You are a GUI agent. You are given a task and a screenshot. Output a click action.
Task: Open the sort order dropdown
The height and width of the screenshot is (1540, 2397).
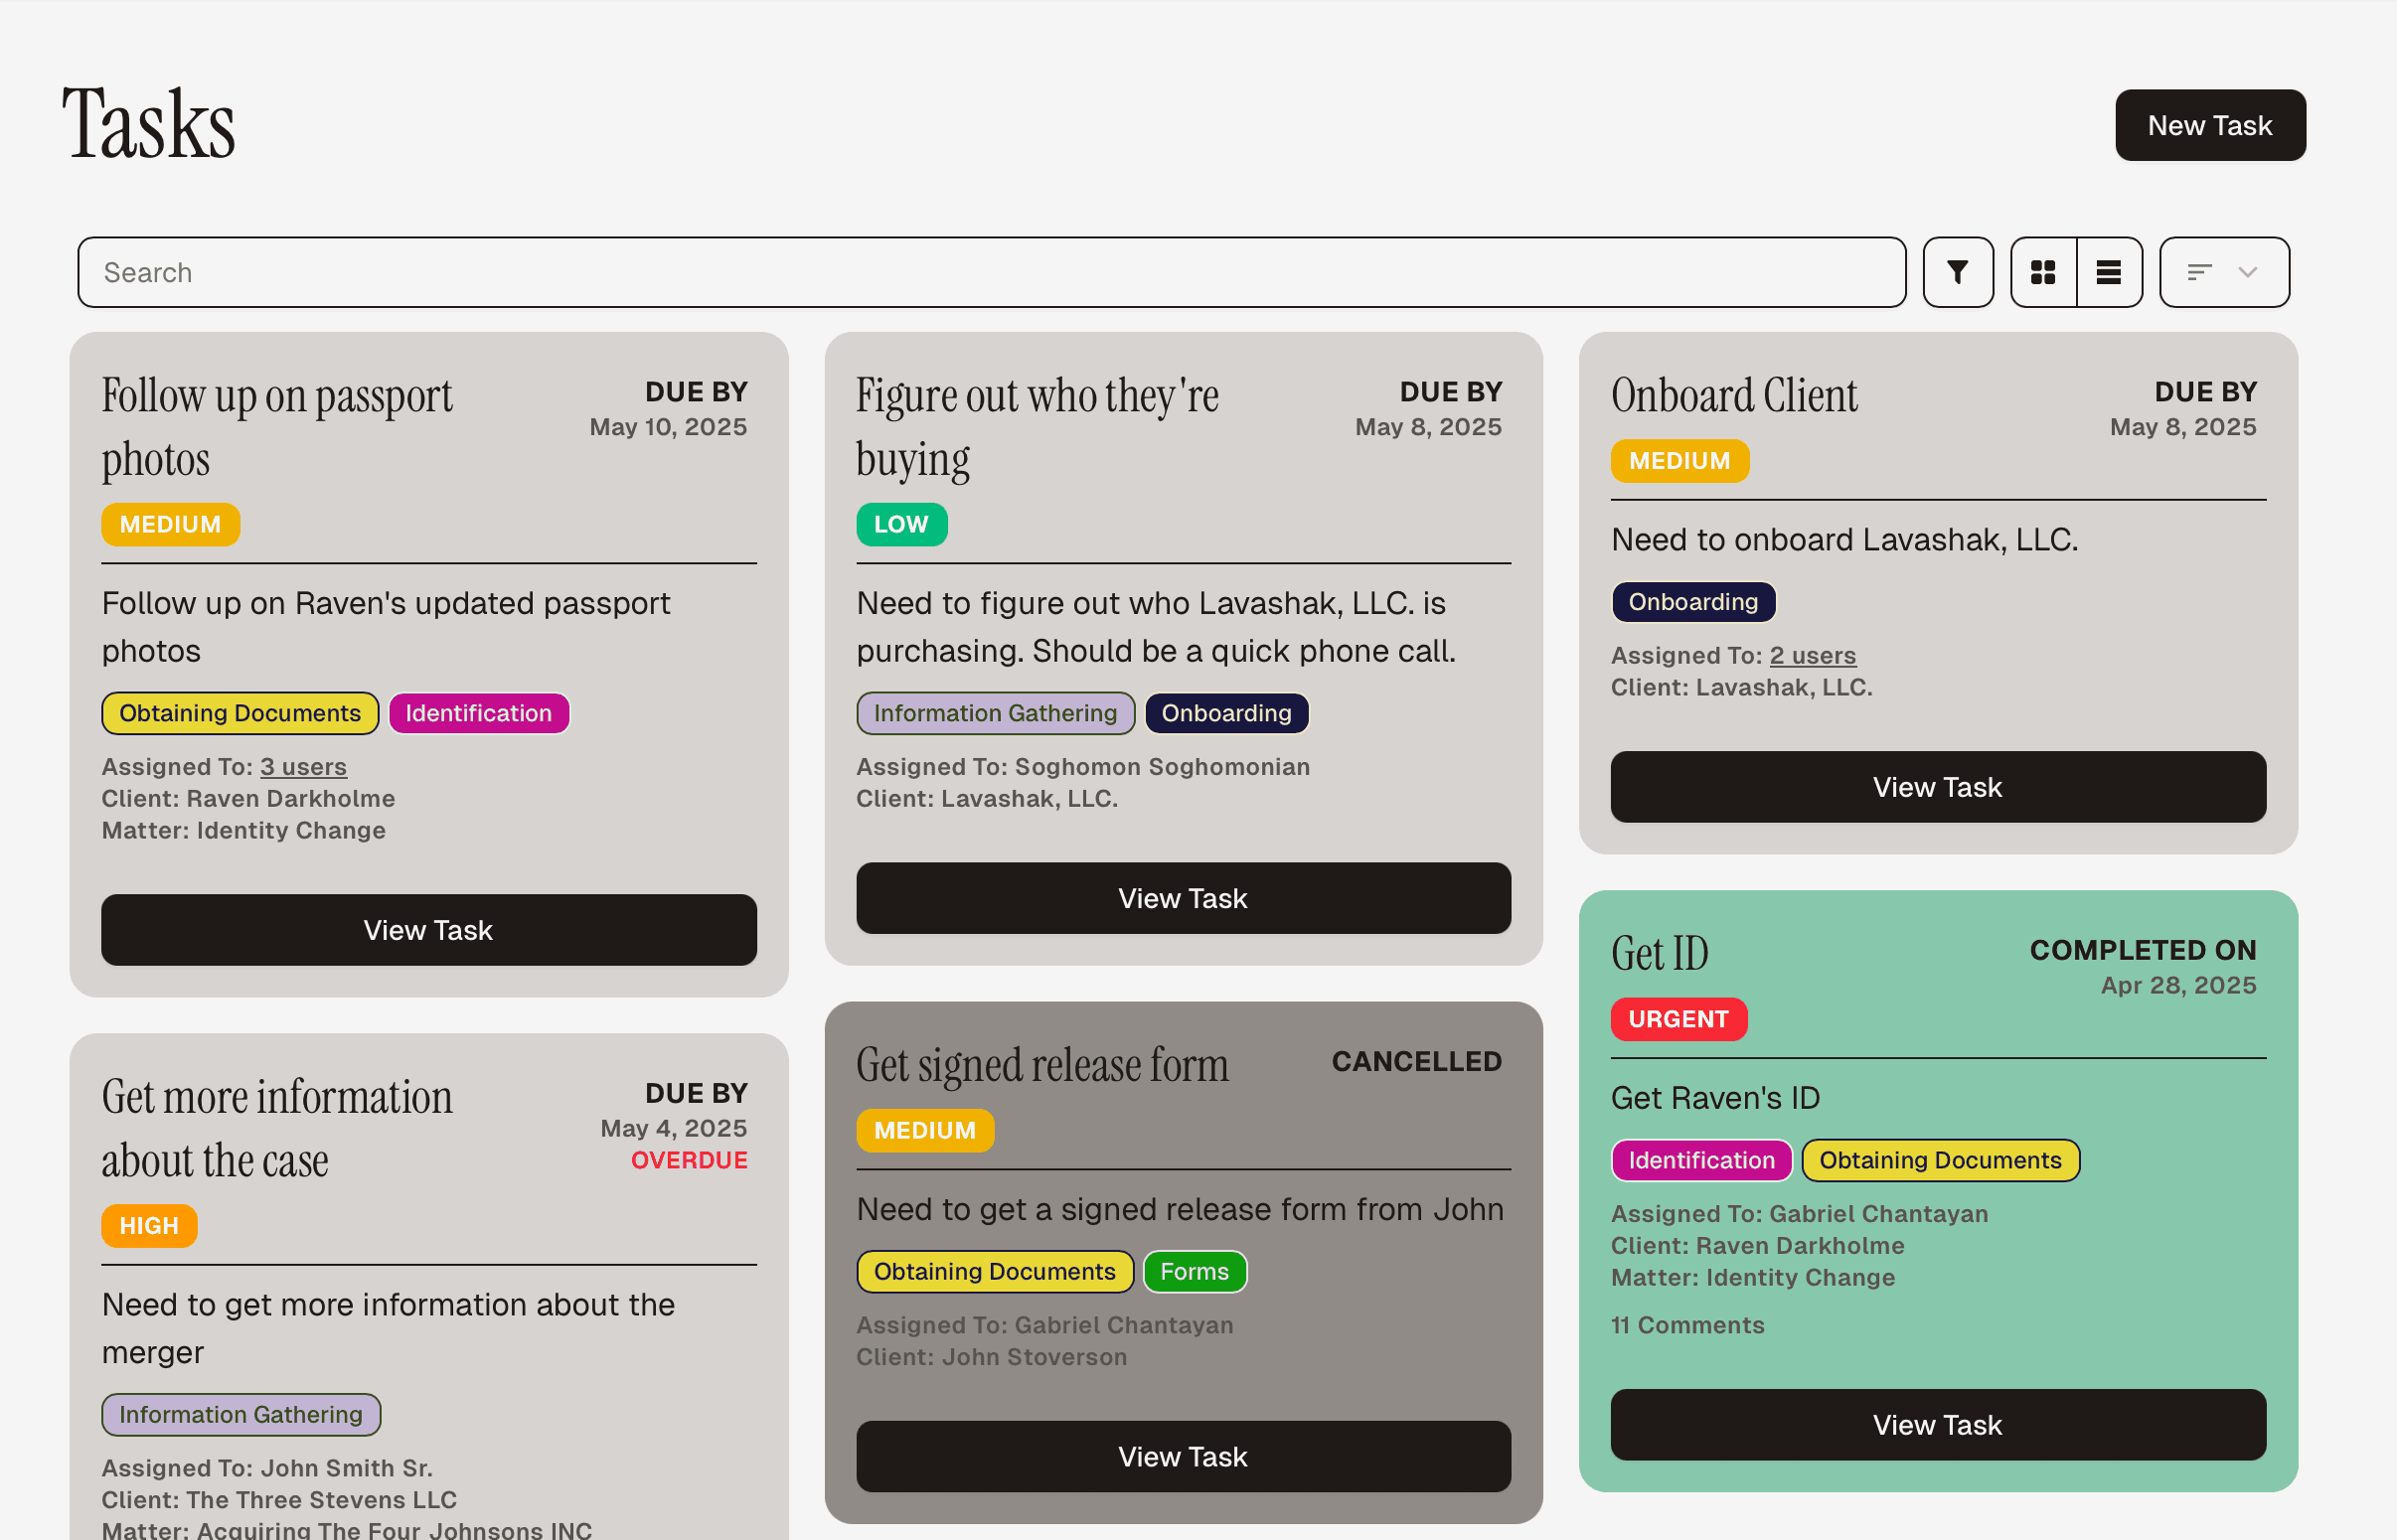[2224, 272]
